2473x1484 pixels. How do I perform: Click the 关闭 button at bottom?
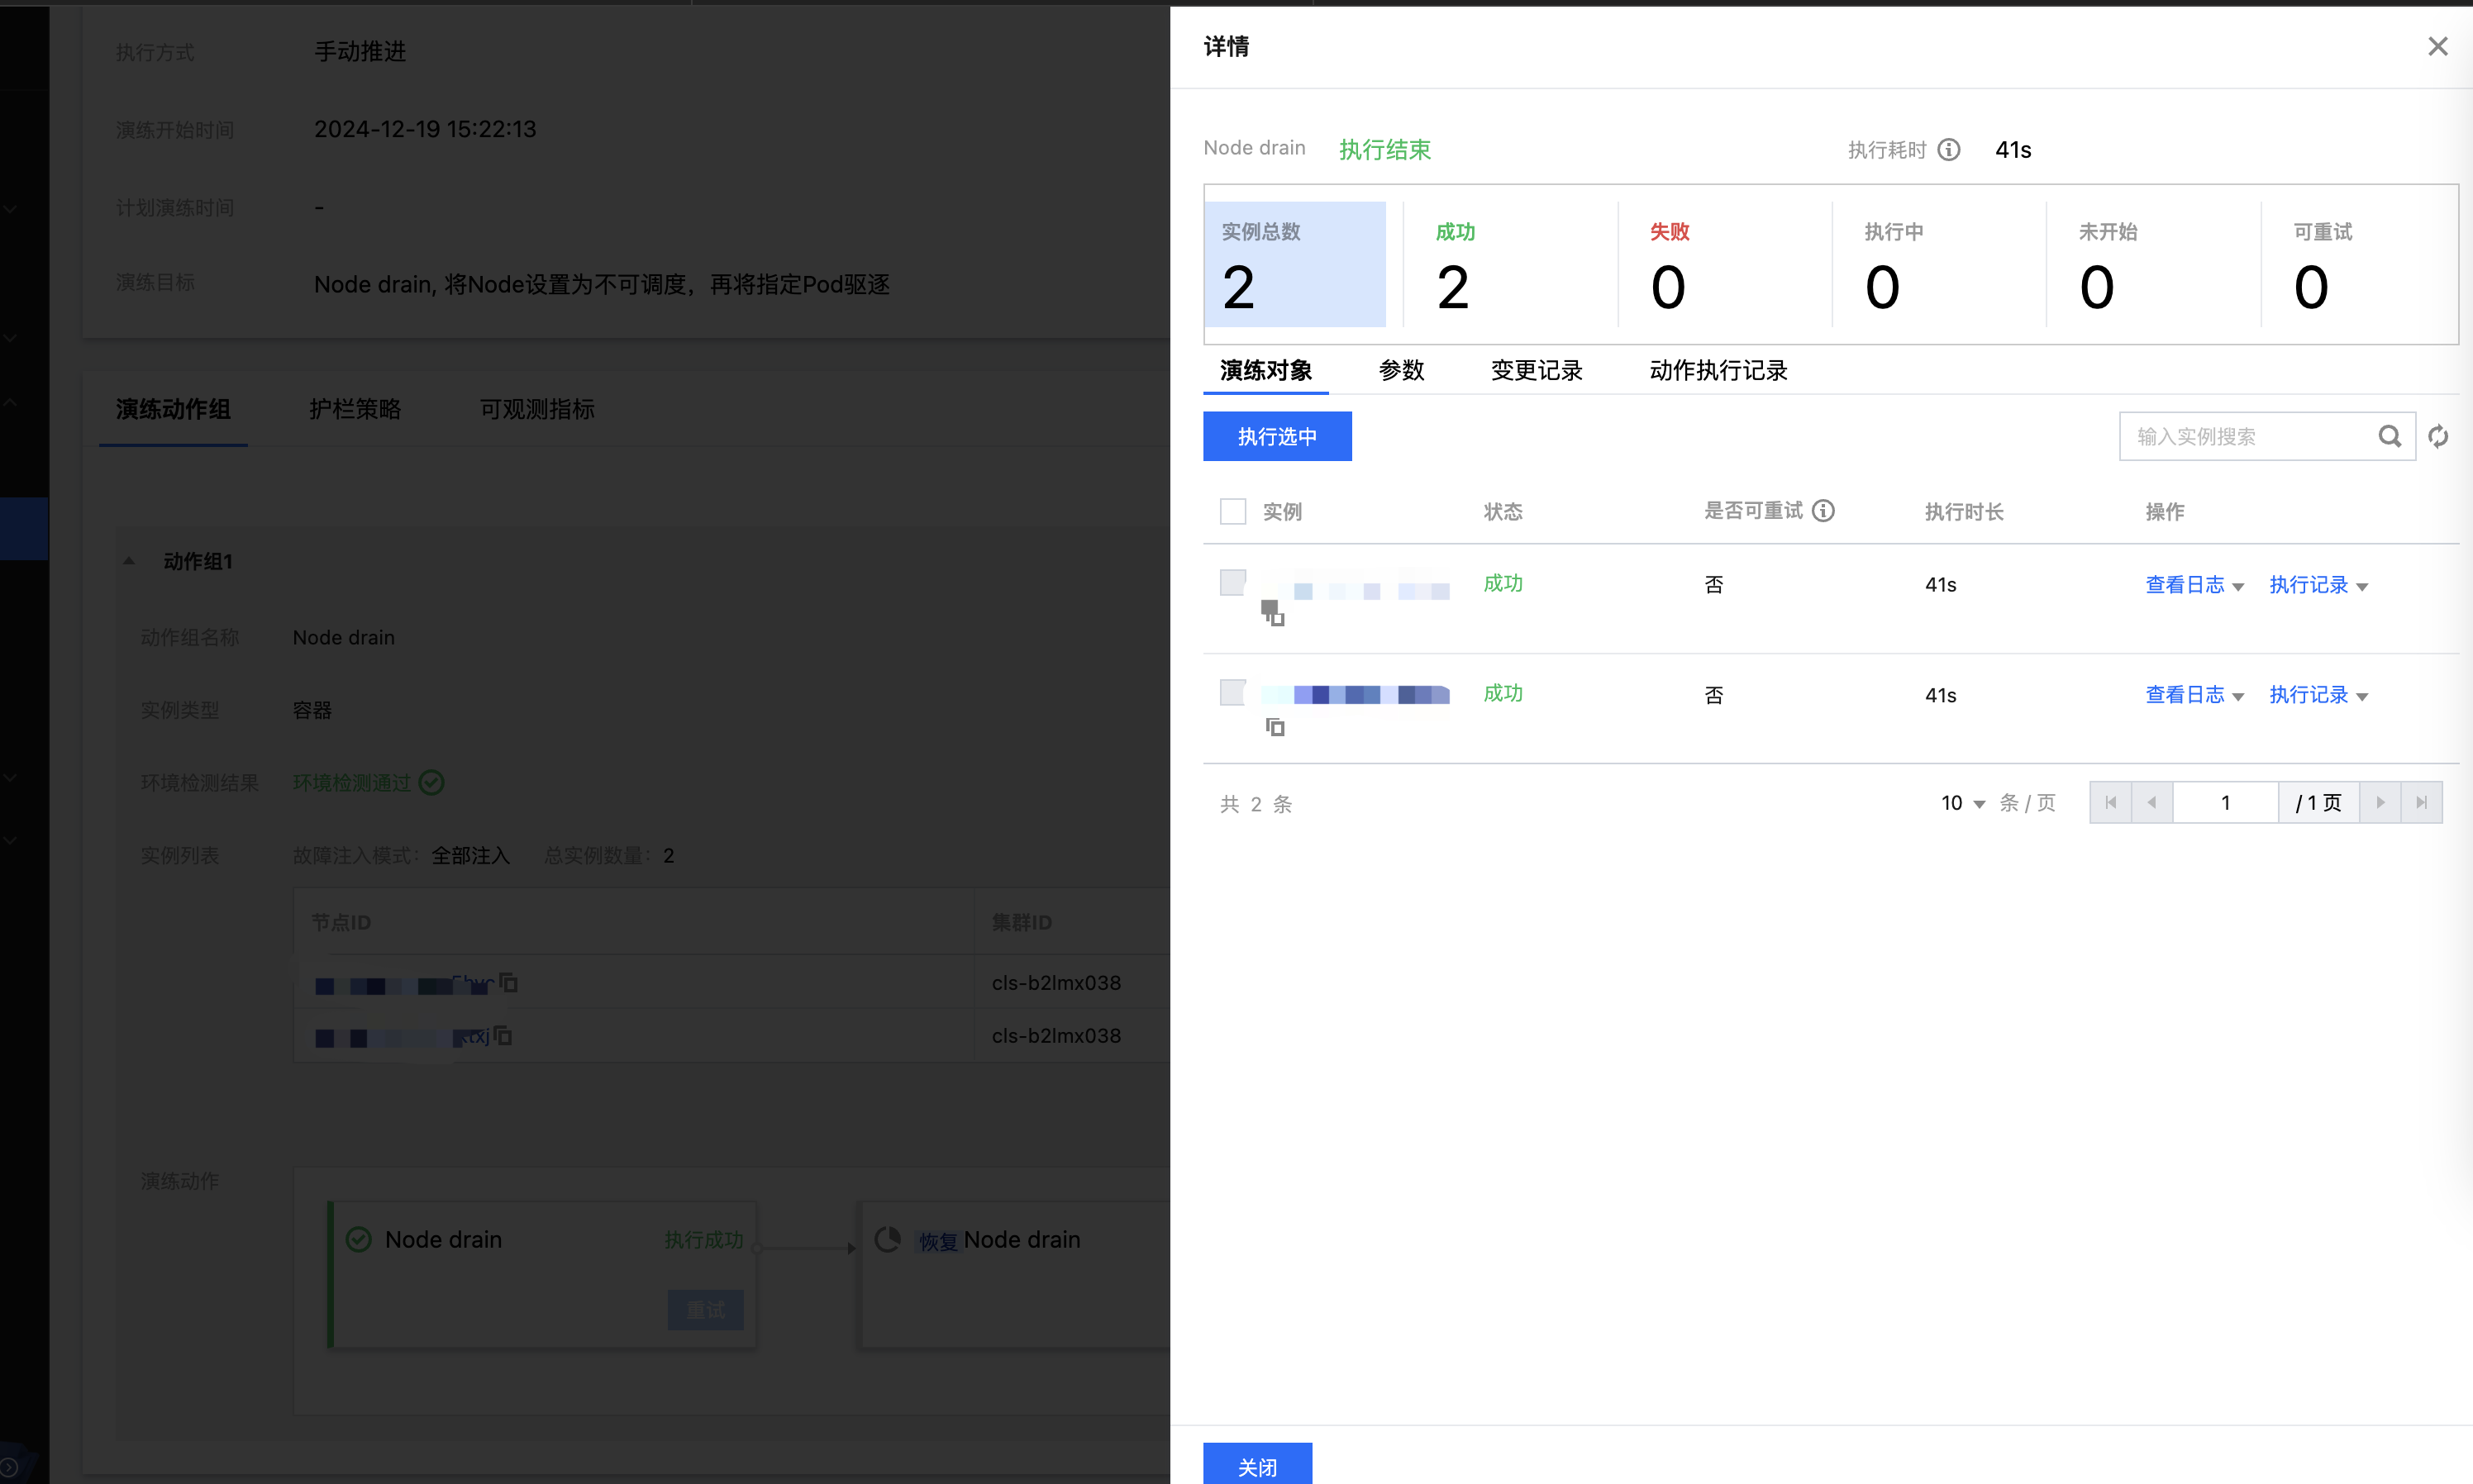(x=1256, y=1465)
